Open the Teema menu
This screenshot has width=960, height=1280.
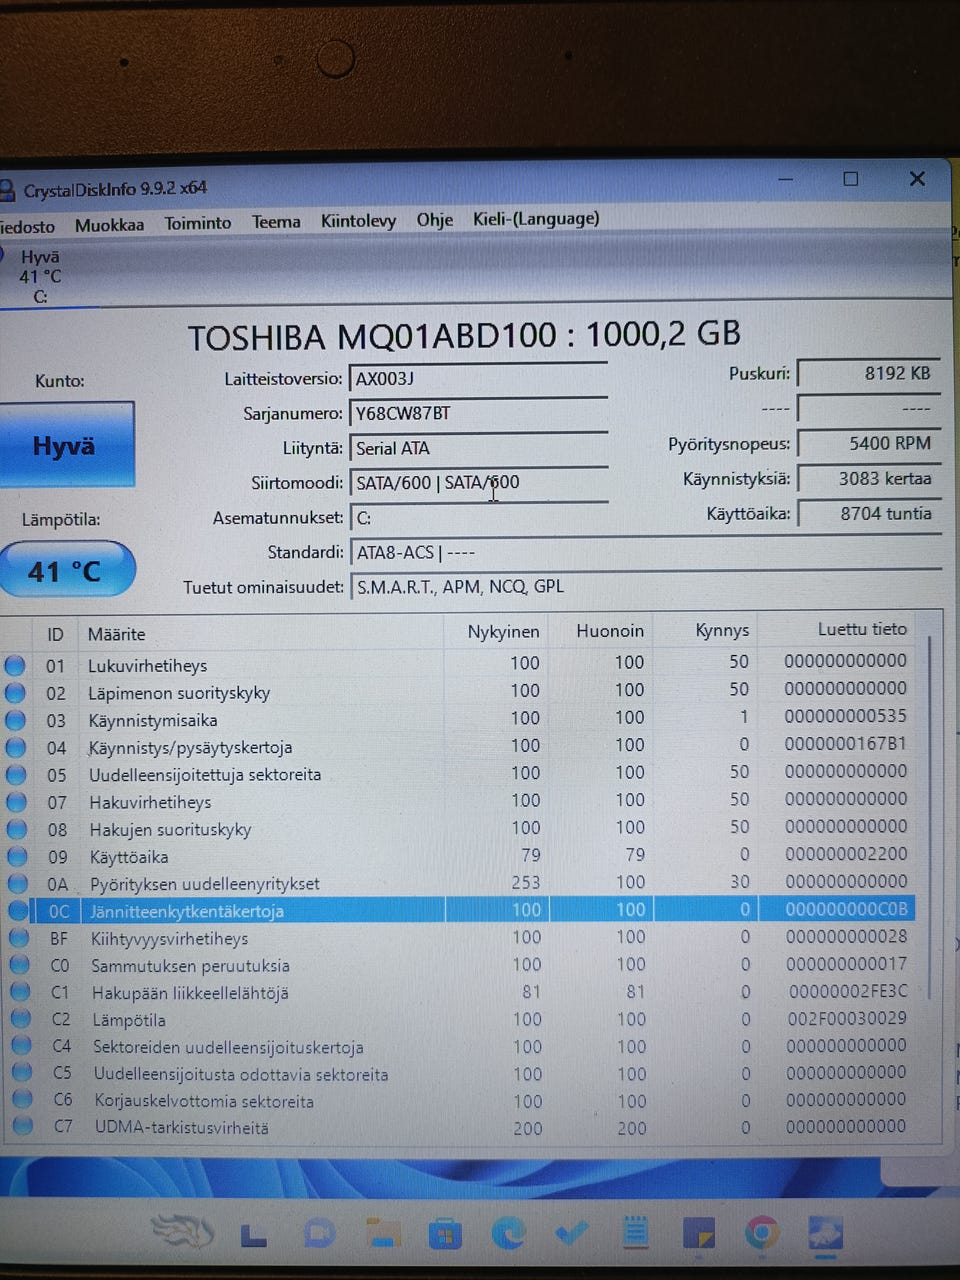tap(276, 222)
